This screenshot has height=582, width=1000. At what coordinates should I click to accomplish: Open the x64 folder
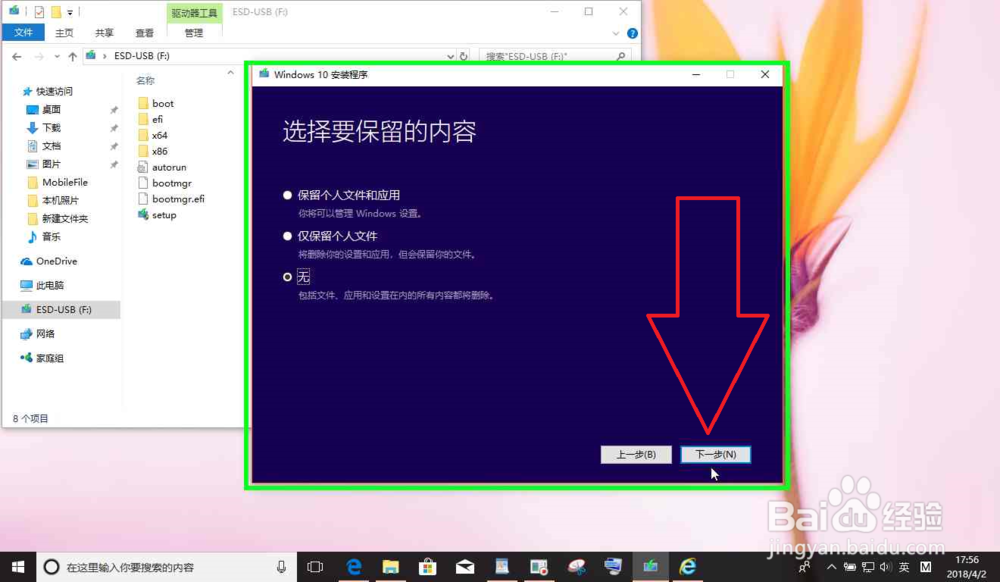click(157, 135)
